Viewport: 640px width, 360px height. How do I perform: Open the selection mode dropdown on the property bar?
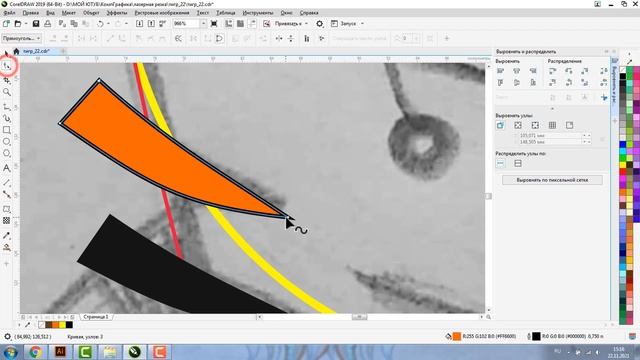22,38
